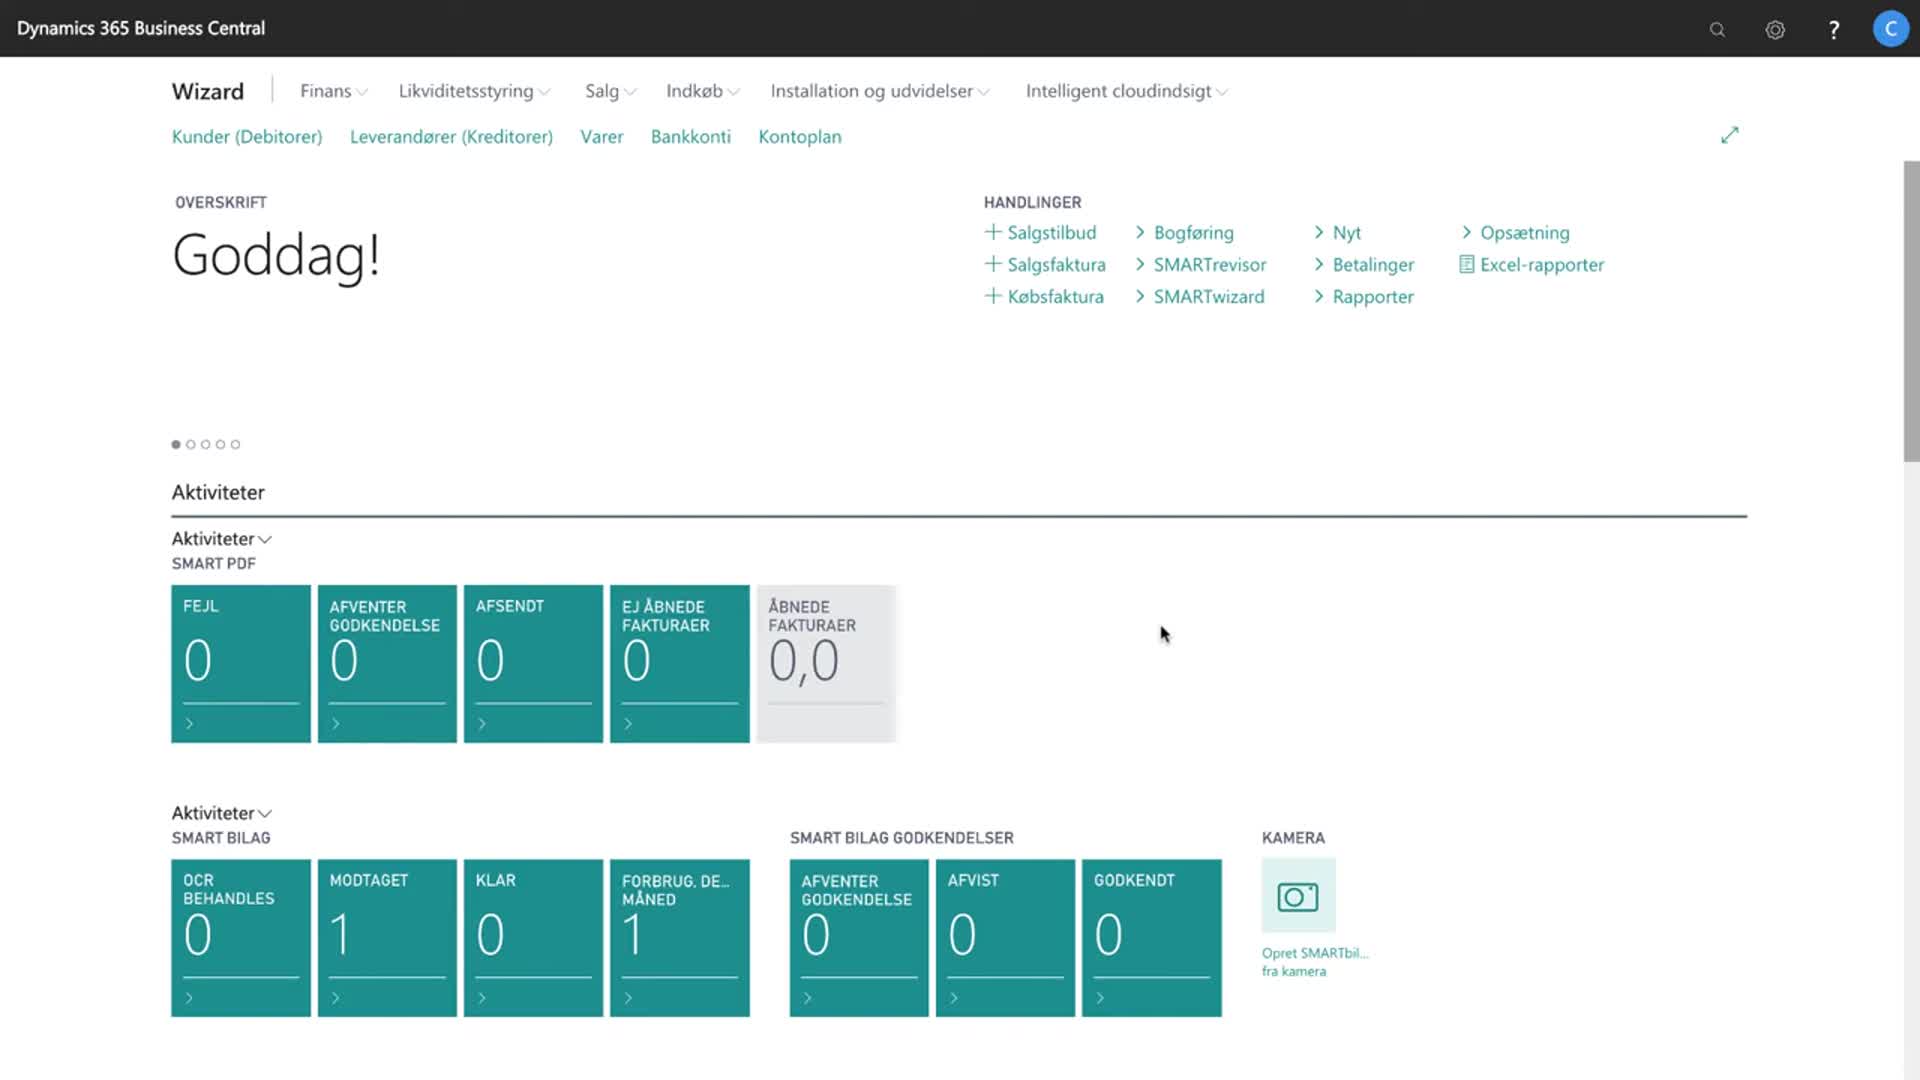Viewport: 1920px width, 1080px height.
Task: Select the second headline carousel dot
Action: pyautogui.click(x=191, y=444)
